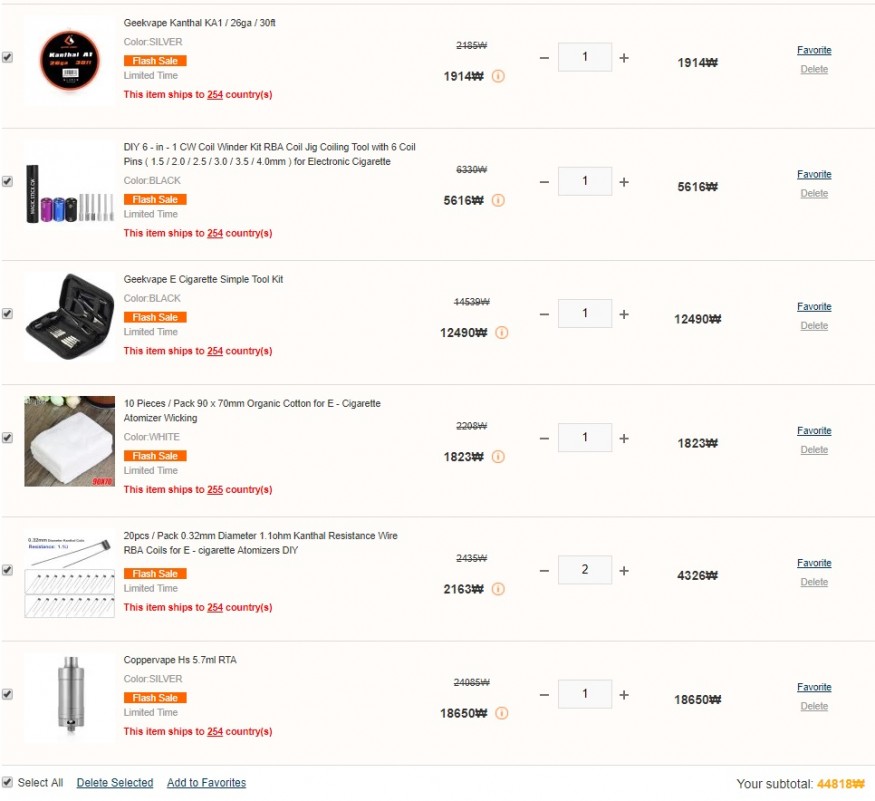Click the Delete Selected link
This screenshot has width=875, height=801.
(x=115, y=783)
